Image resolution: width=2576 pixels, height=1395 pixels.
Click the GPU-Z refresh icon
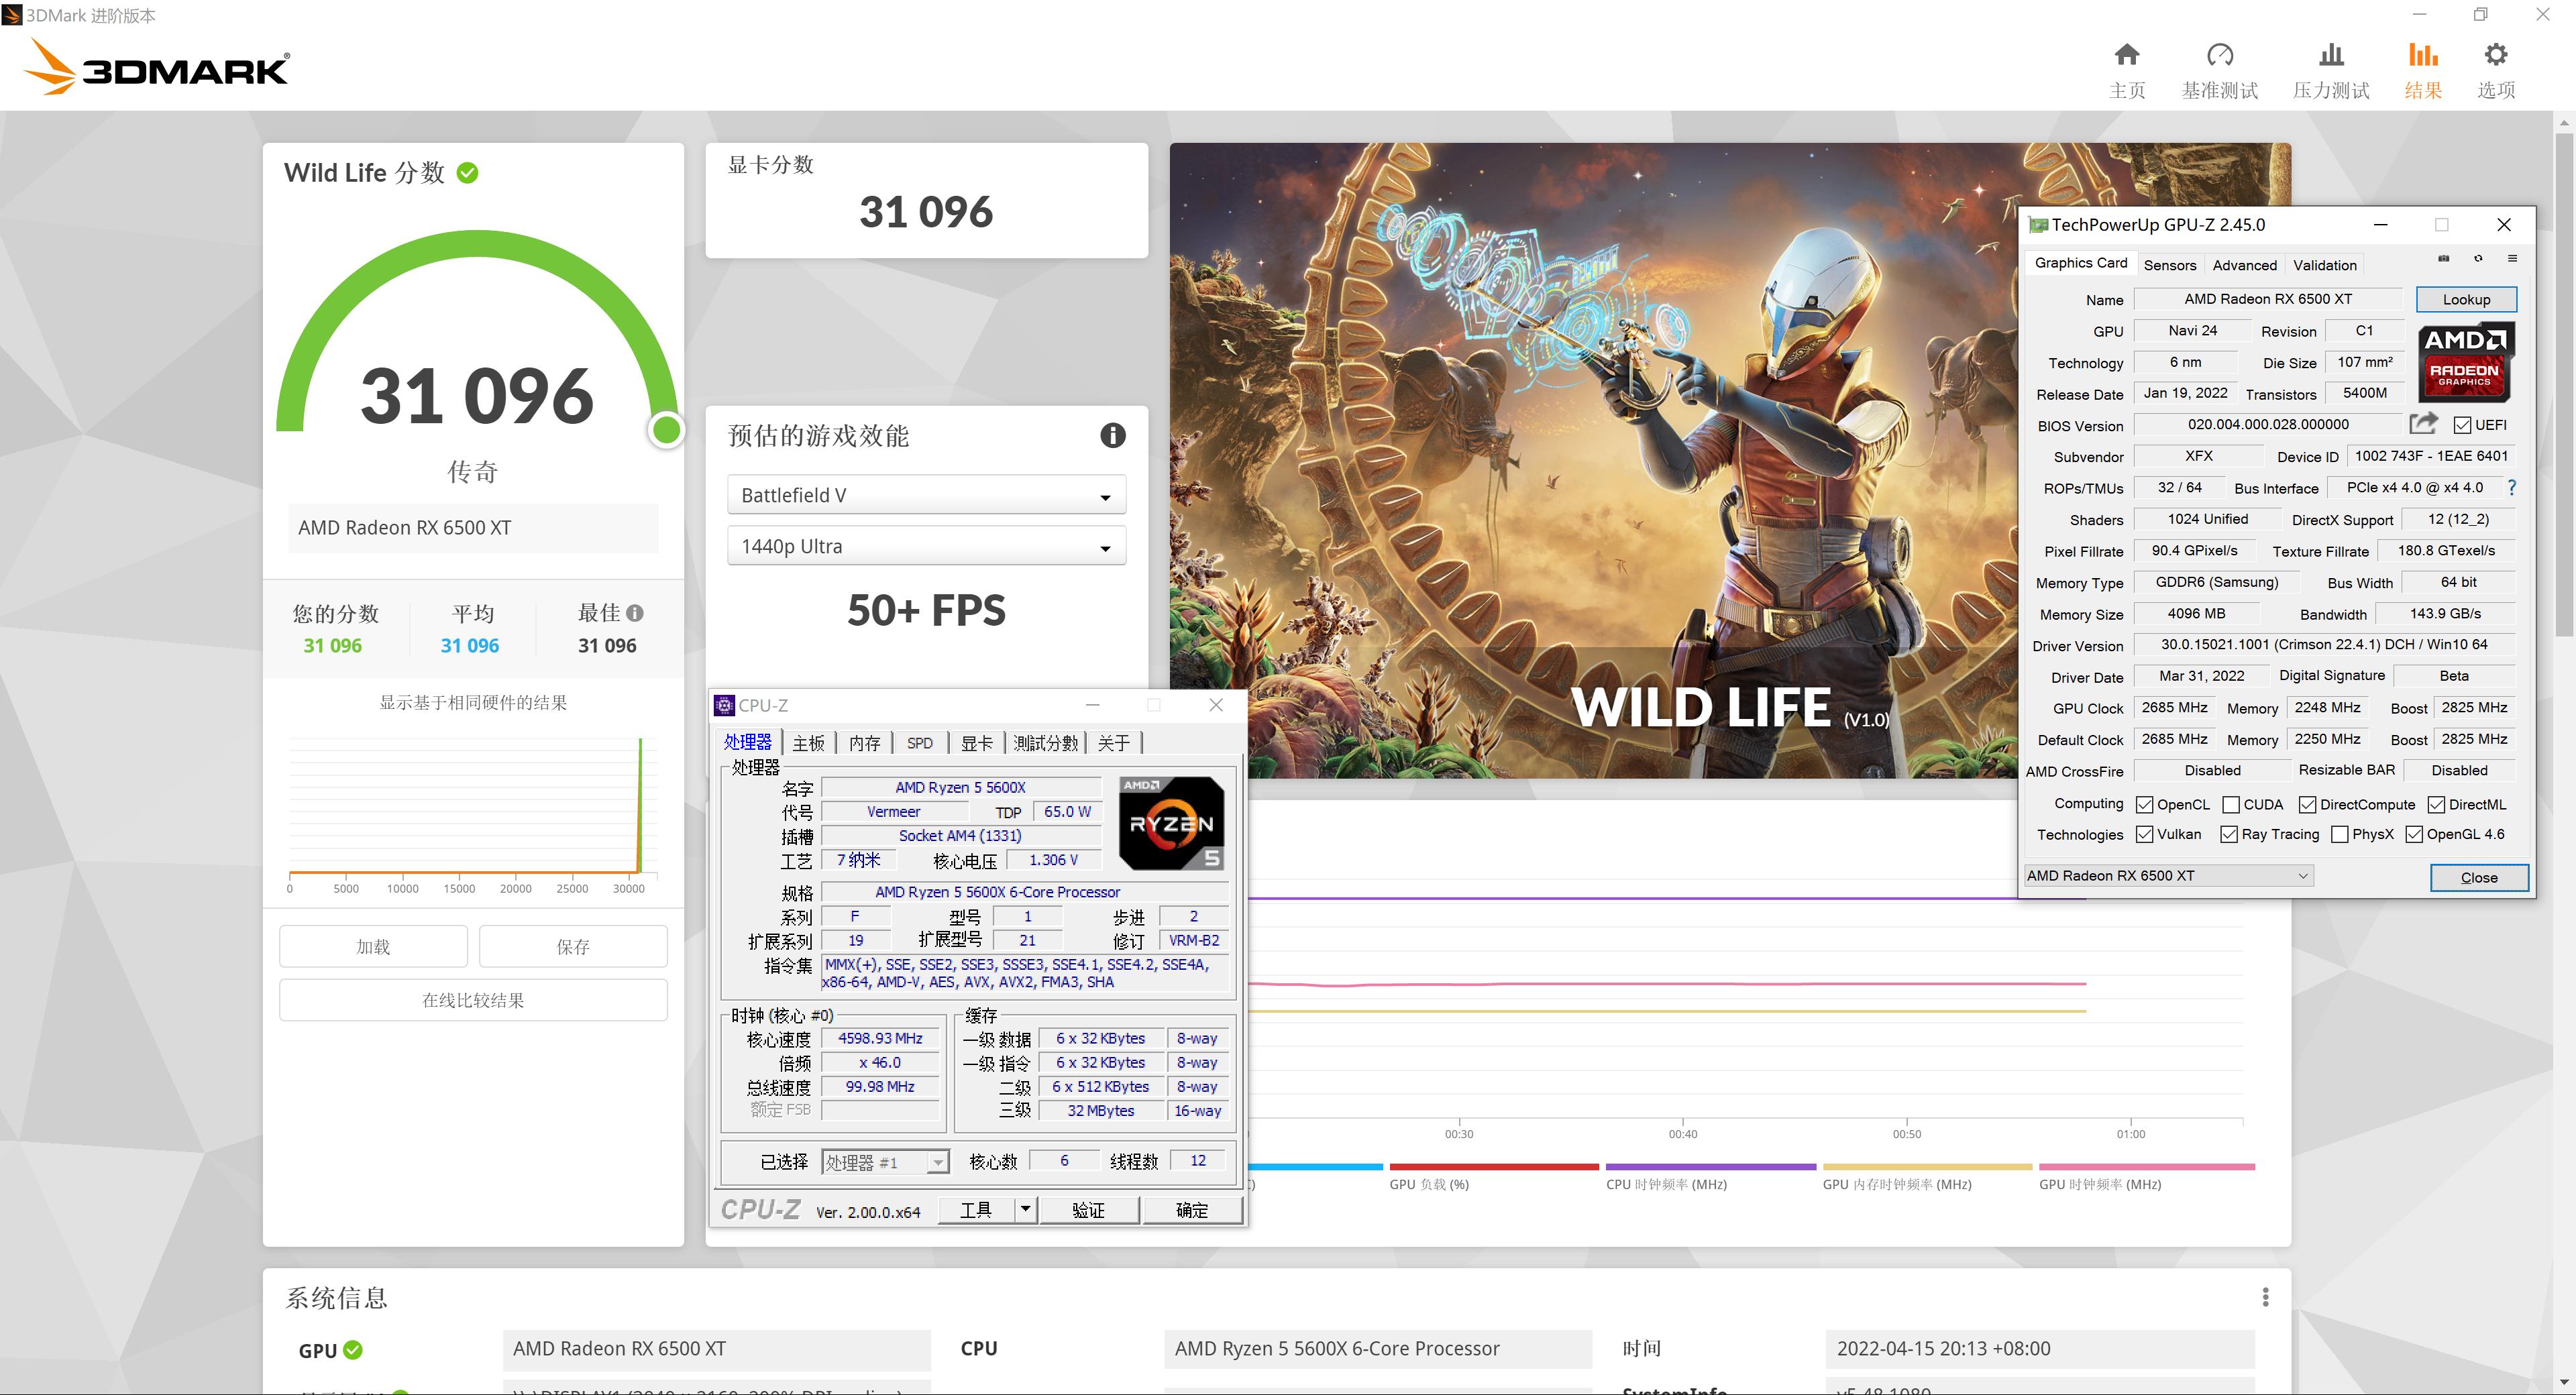tap(2478, 259)
